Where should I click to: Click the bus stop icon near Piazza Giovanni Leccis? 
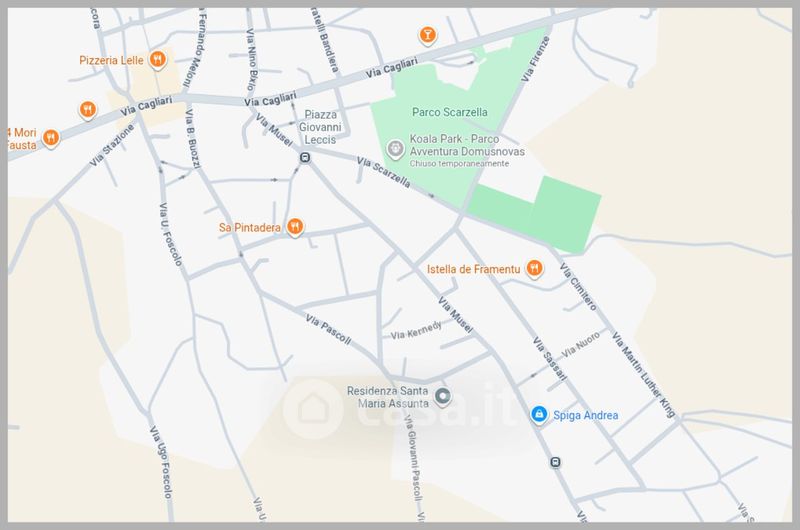pos(305,158)
